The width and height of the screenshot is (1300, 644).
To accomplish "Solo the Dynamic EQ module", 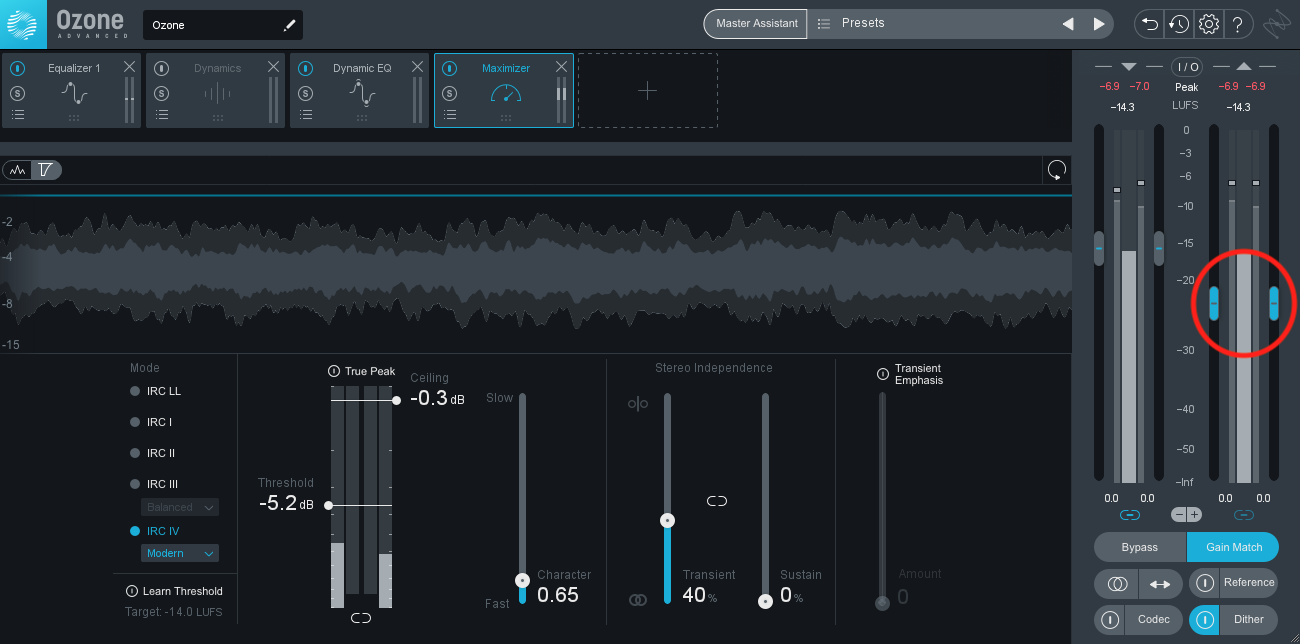I will [306, 93].
